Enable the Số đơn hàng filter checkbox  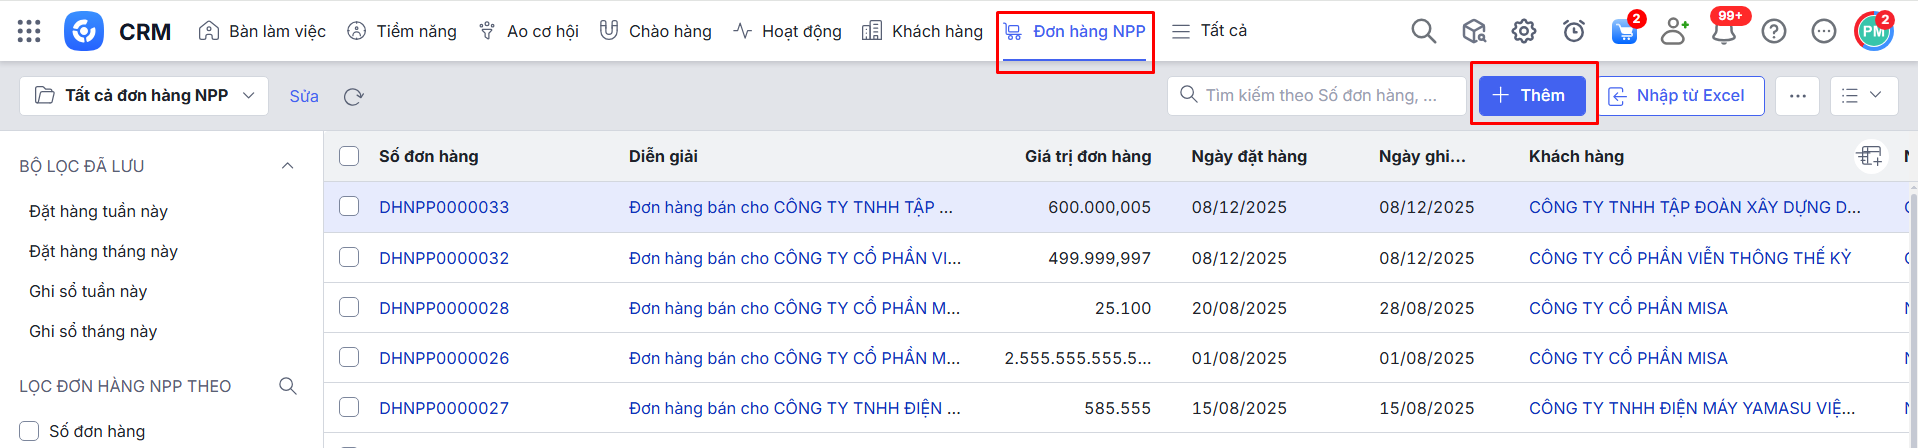30,431
